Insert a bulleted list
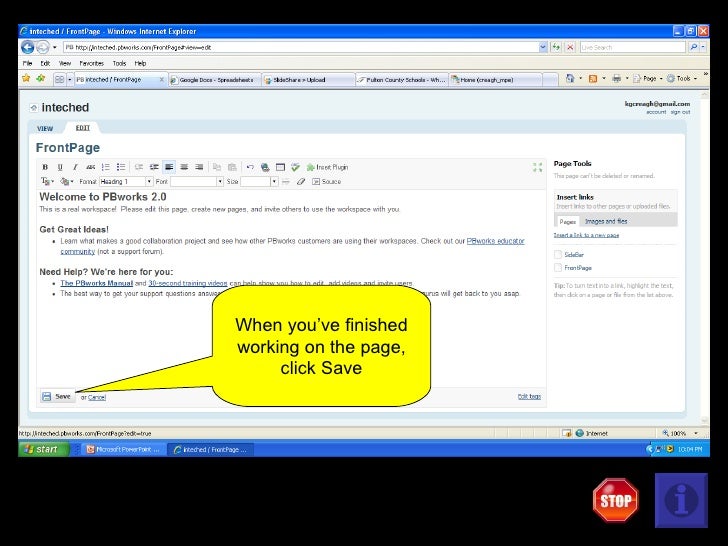This screenshot has height=546, width=728. [x=121, y=167]
